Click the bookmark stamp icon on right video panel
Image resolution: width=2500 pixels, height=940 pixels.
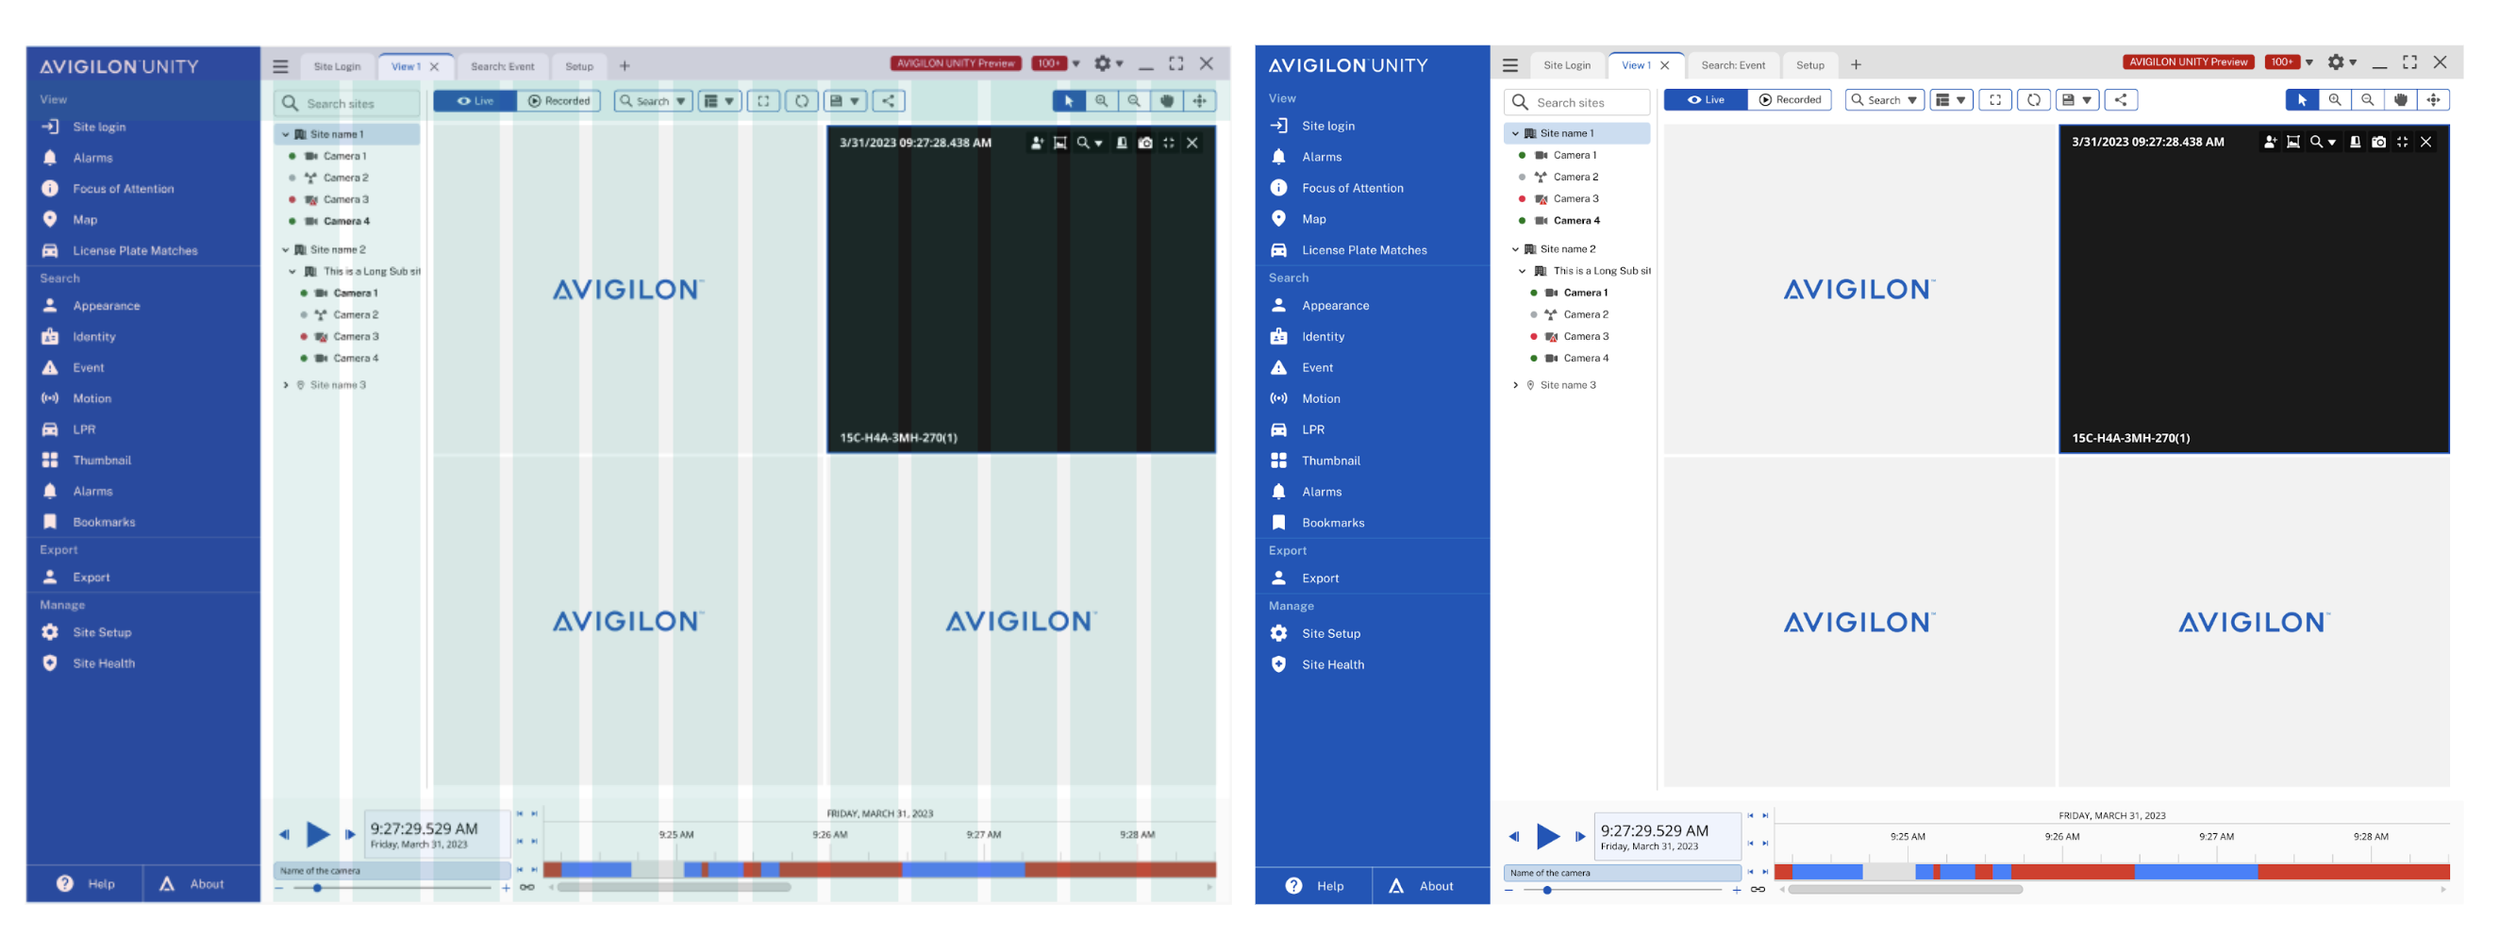click(2355, 142)
